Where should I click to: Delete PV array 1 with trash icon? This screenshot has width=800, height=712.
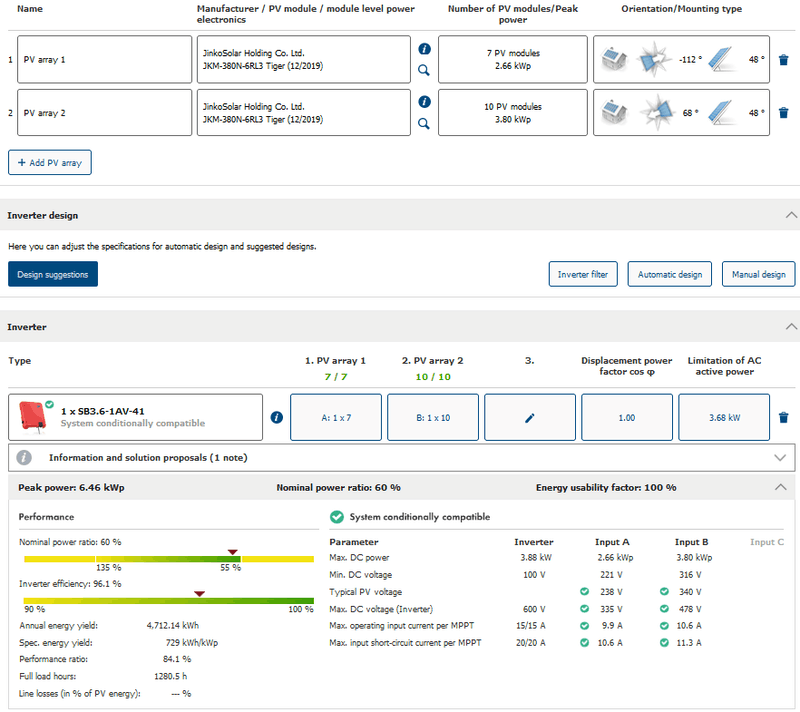(783, 60)
